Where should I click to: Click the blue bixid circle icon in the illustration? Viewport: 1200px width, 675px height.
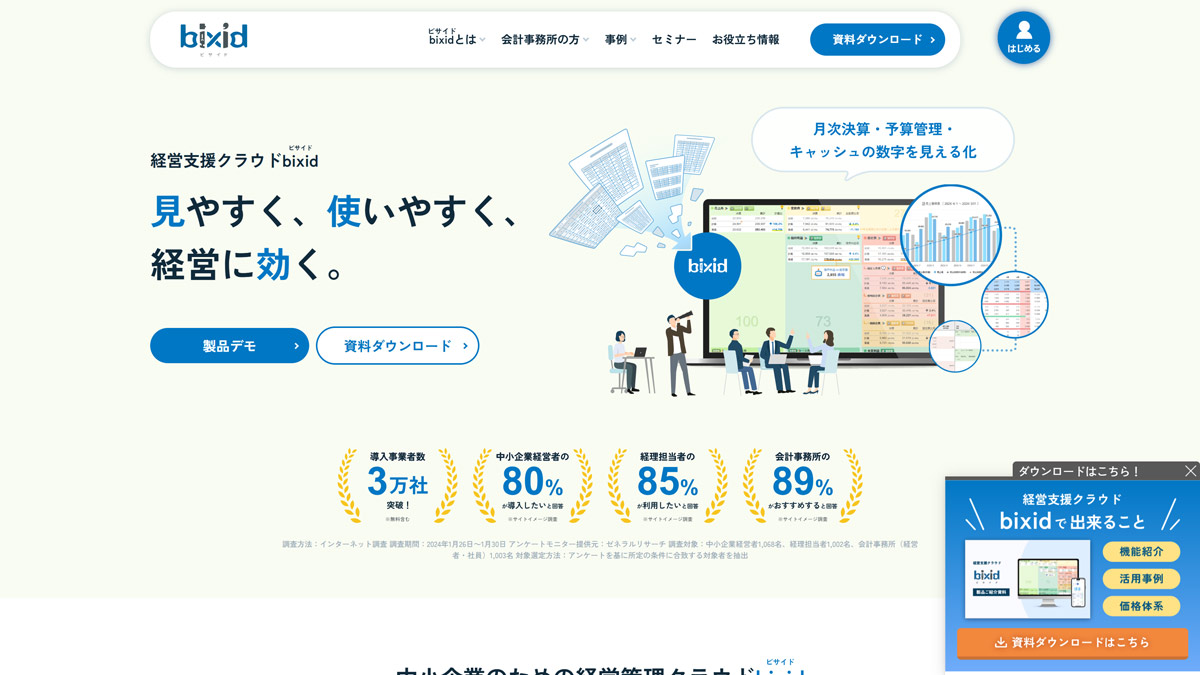pos(707,266)
